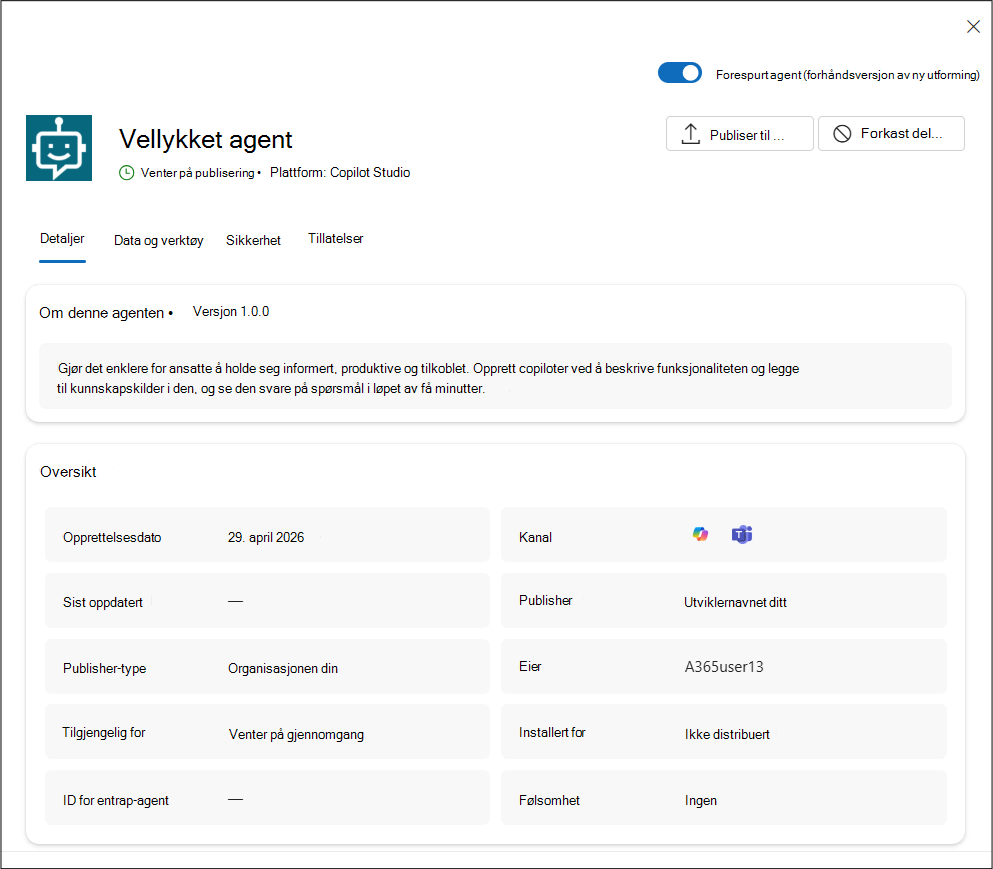Image resolution: width=993 pixels, height=869 pixels.
Task: Click the Kanal label
Action: click(535, 537)
